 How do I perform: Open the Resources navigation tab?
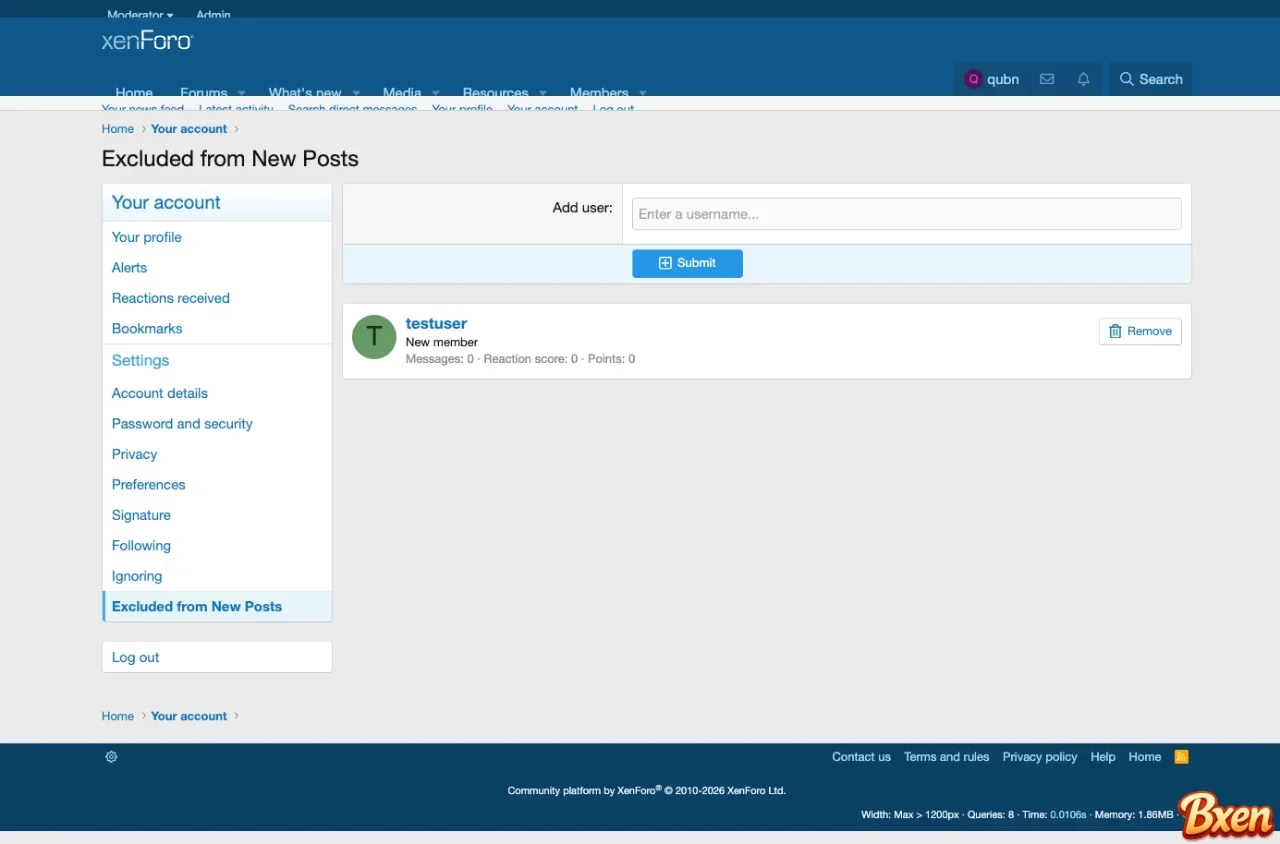(x=495, y=91)
